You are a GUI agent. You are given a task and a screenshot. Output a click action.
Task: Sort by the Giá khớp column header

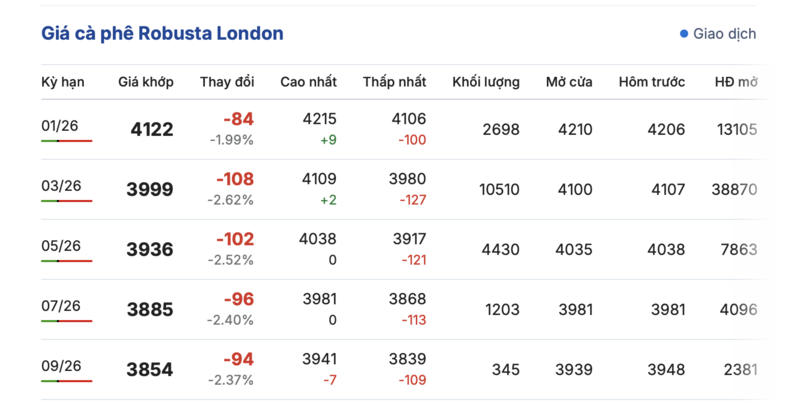(x=146, y=82)
